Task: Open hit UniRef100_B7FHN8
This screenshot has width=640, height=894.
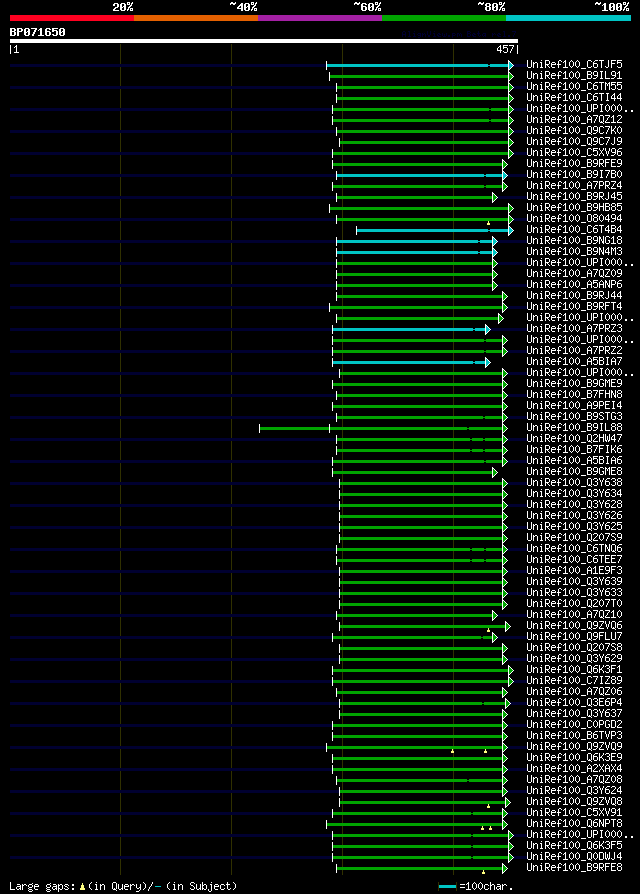Action: tap(574, 395)
